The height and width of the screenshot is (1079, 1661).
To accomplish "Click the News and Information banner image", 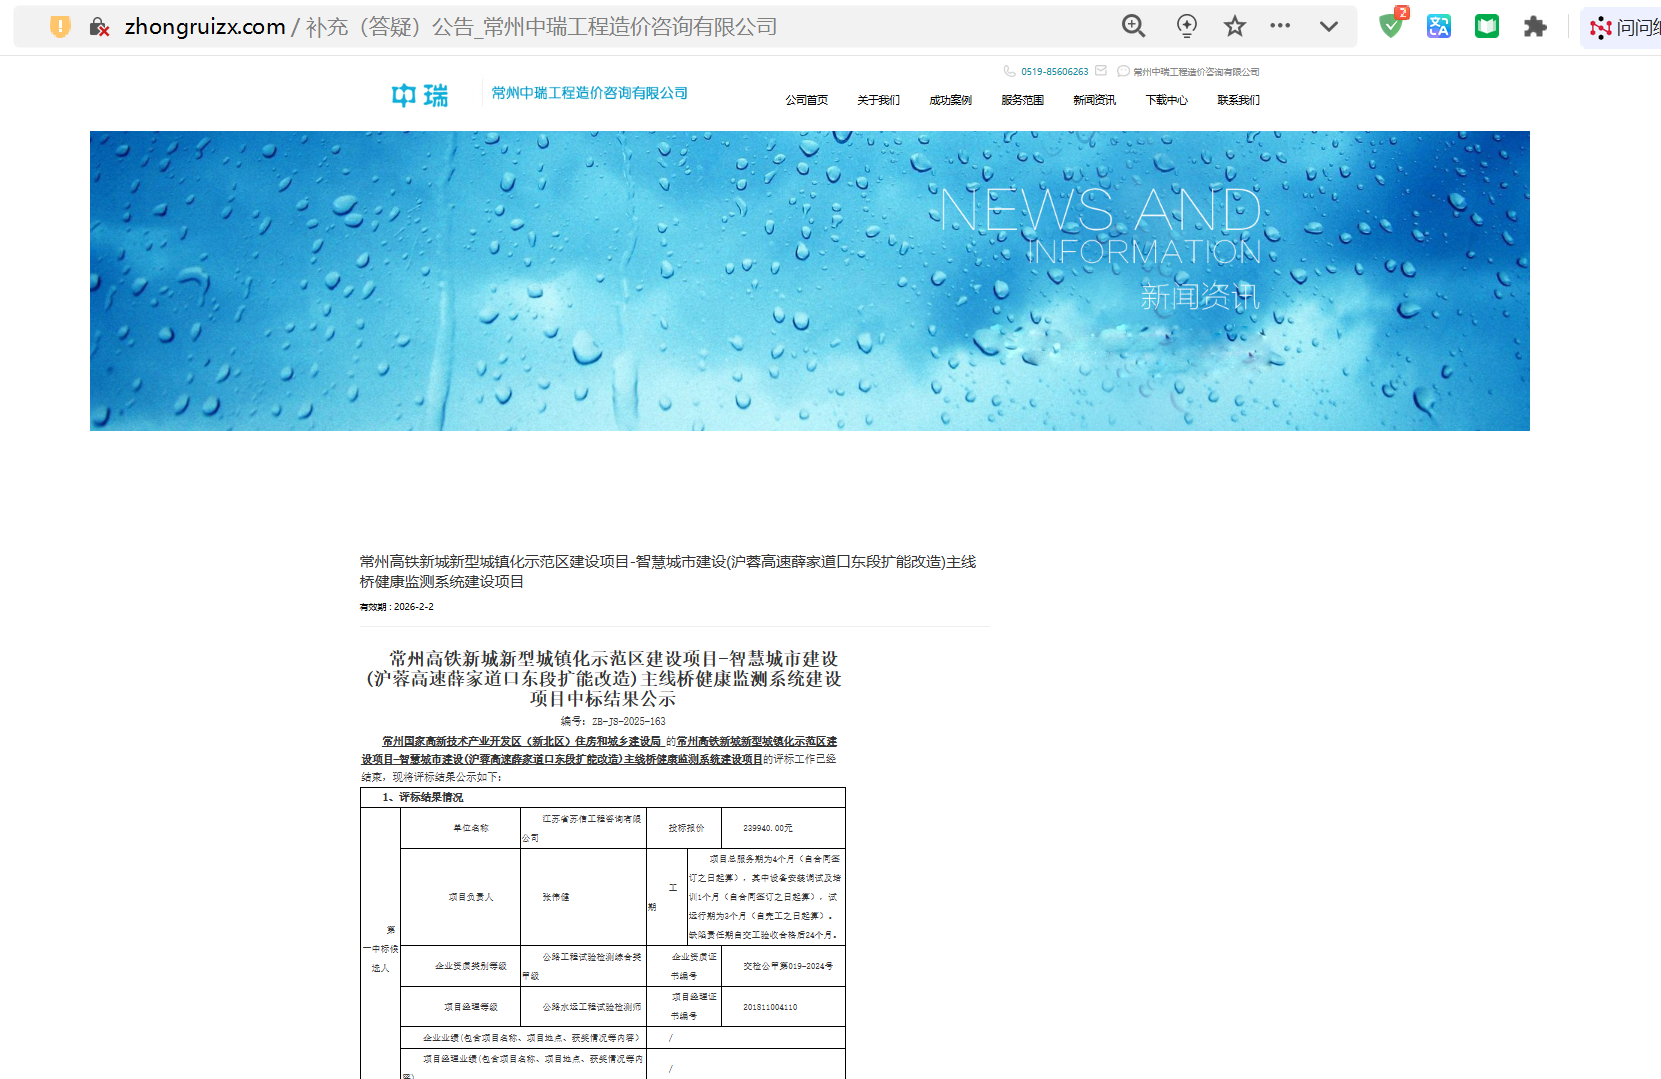I will point(810,281).
